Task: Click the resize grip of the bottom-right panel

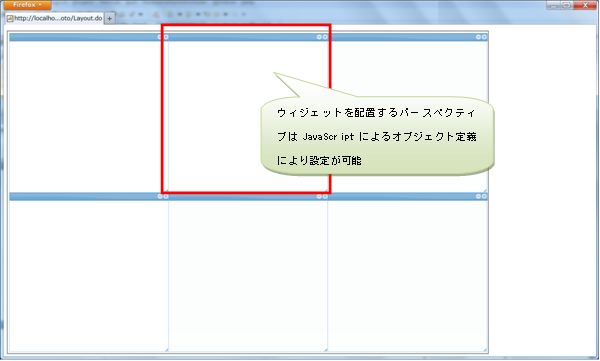Action: click(485, 350)
